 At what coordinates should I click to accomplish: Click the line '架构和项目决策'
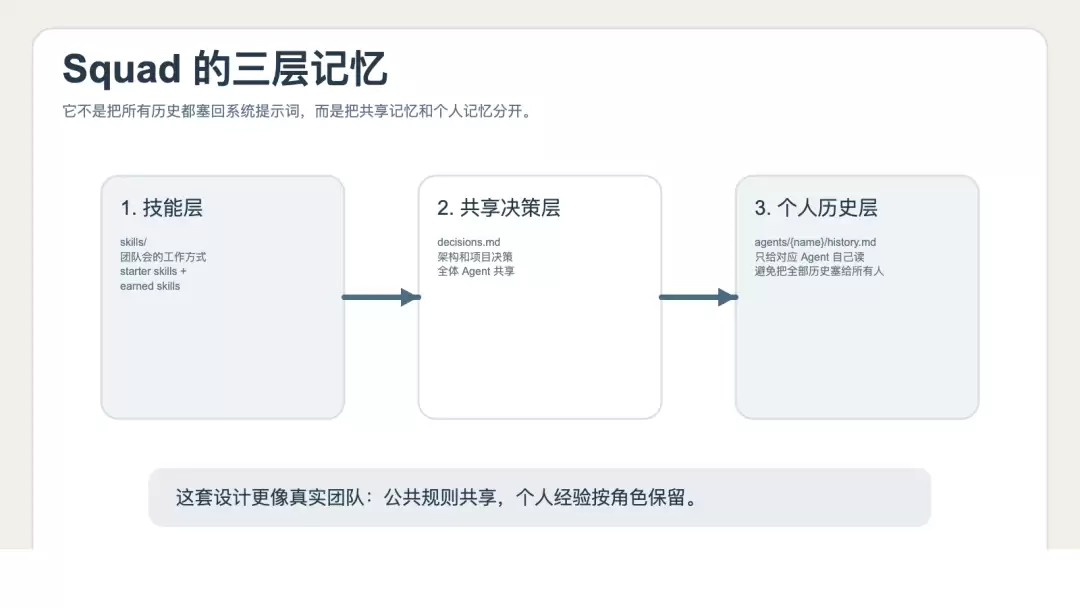[x=475, y=257]
